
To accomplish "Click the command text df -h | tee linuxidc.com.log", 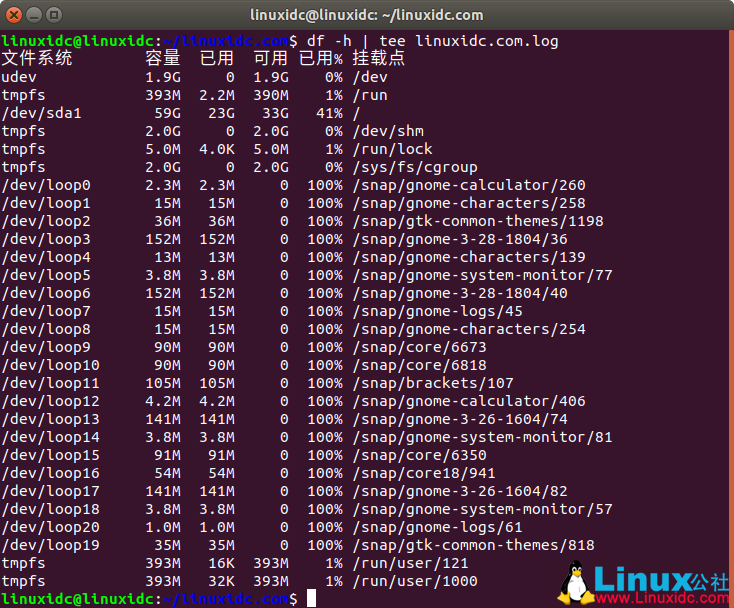I will pos(433,41).
